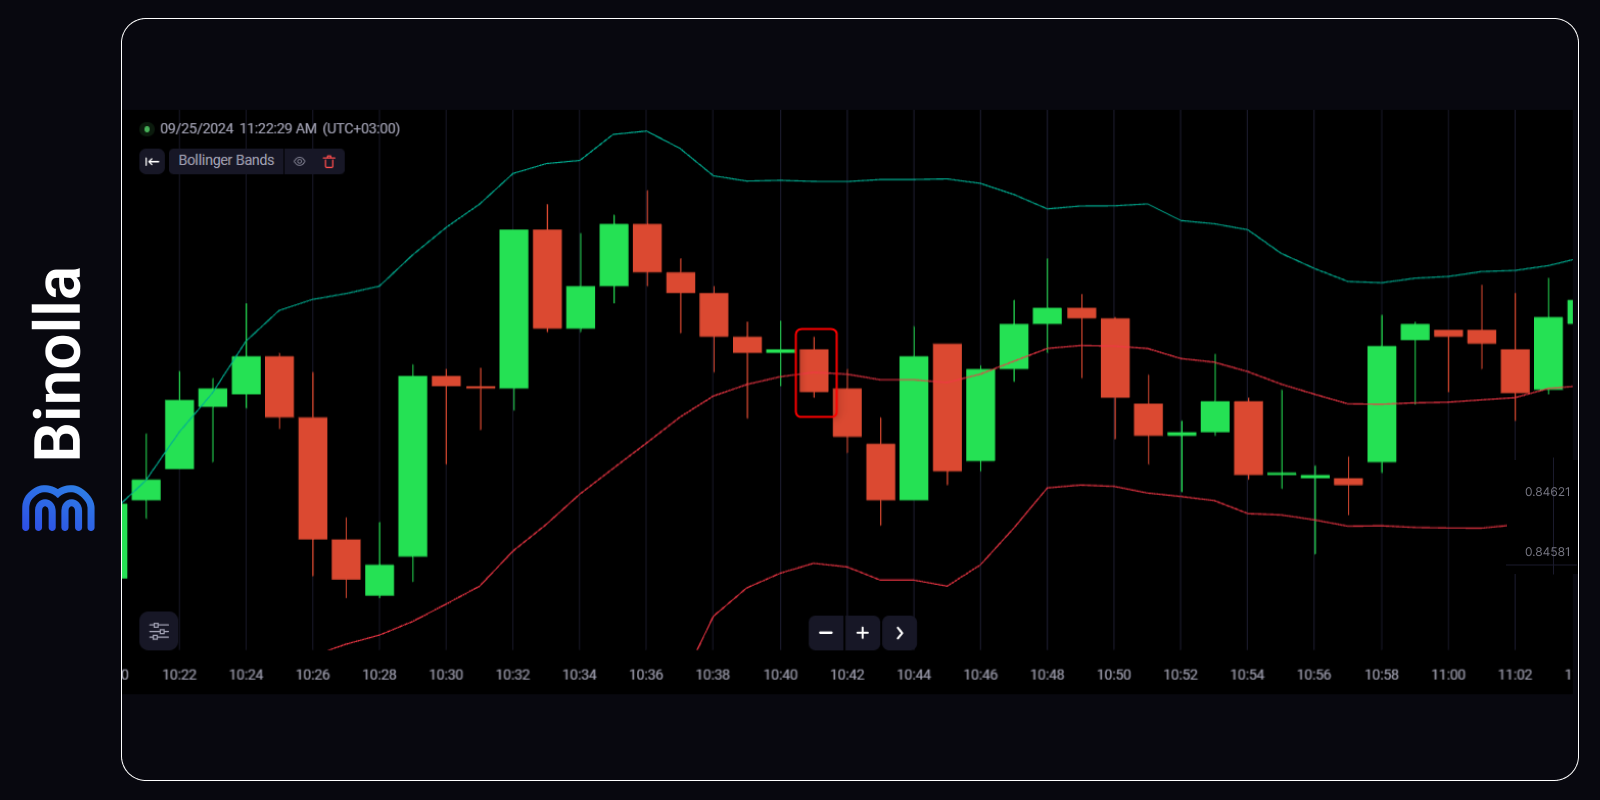Click the 0.84621 price level label
1600x800 pixels.
[1547, 492]
